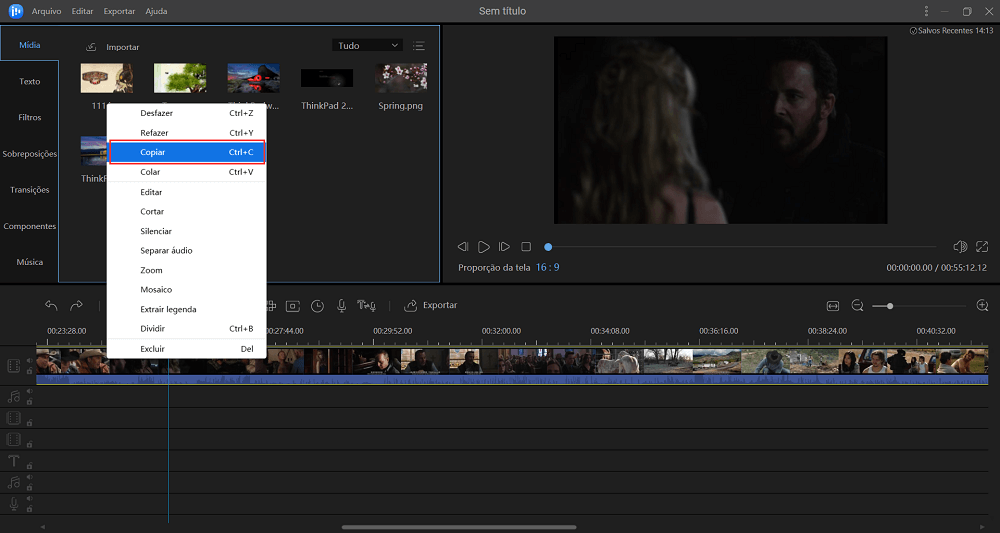Mute the music track above the voiceover track
This screenshot has width=1000, height=533.
click(29, 477)
